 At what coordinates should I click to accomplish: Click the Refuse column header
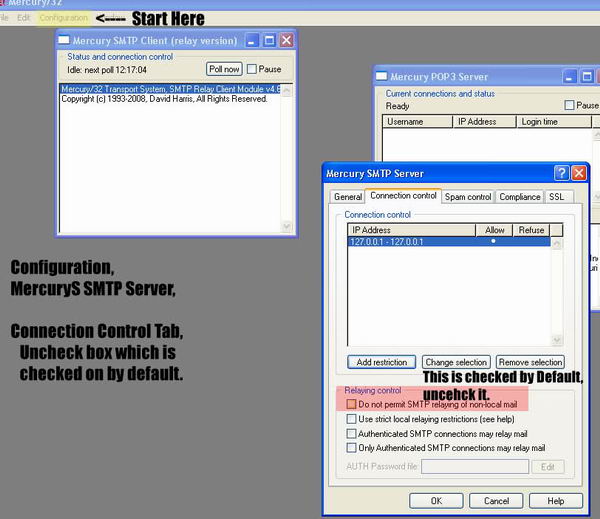point(531,230)
